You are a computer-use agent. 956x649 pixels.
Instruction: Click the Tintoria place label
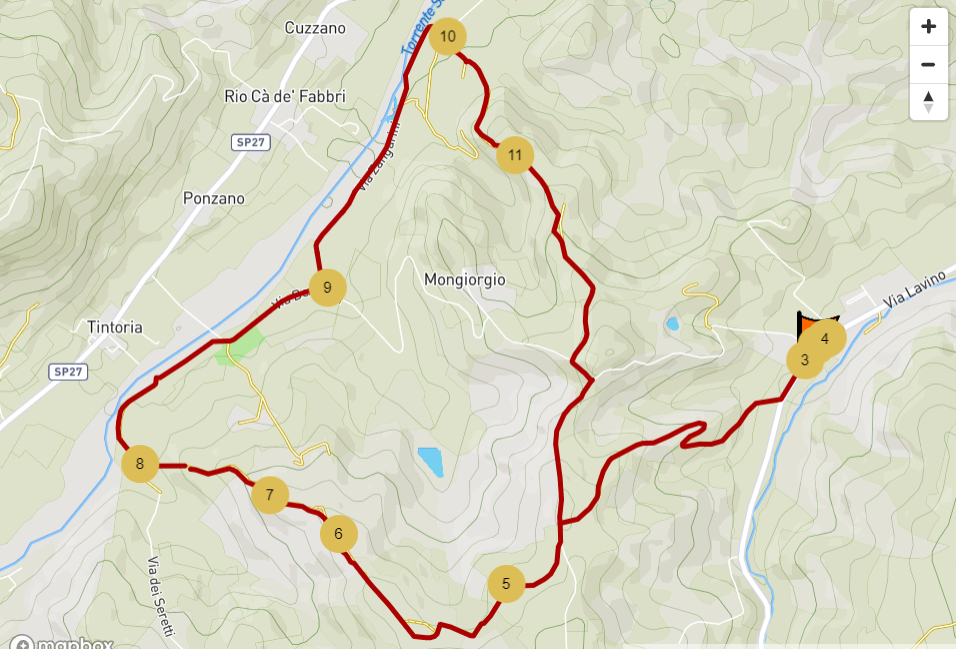pyautogui.click(x=115, y=328)
